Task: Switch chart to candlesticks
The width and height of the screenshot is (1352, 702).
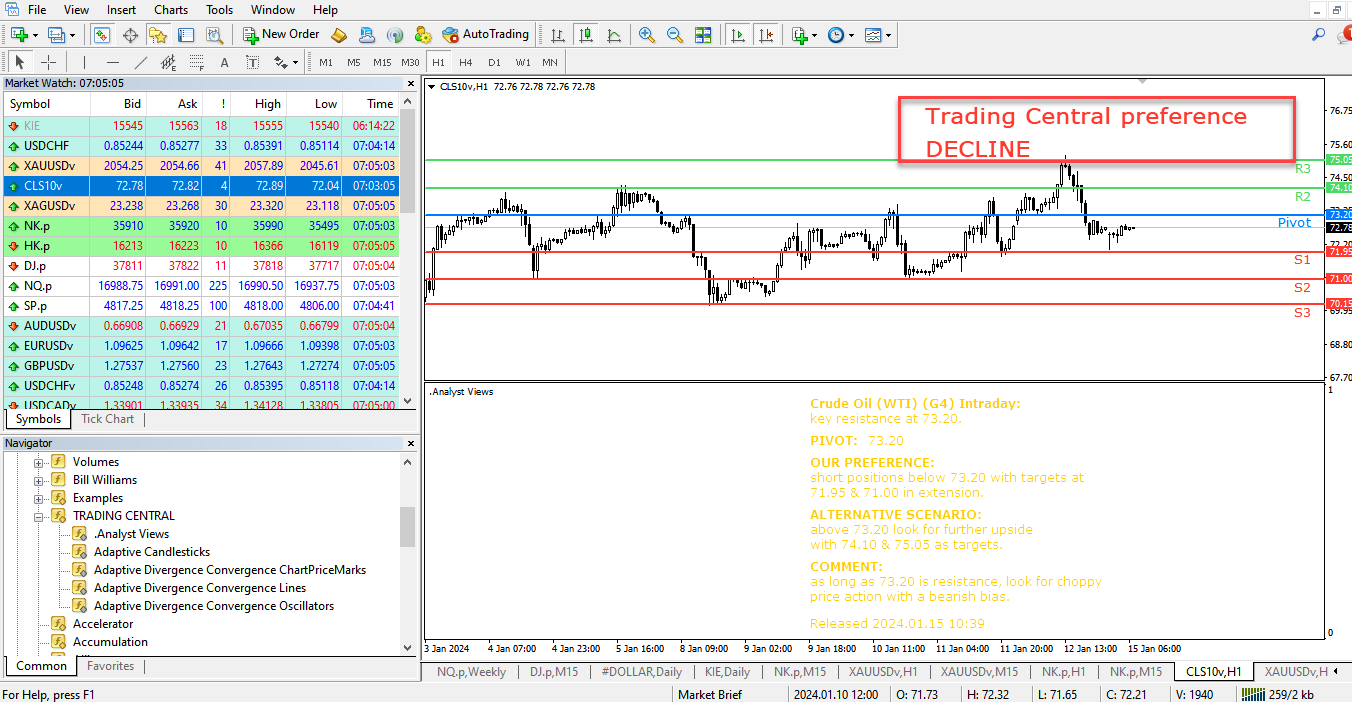Action: click(587, 35)
